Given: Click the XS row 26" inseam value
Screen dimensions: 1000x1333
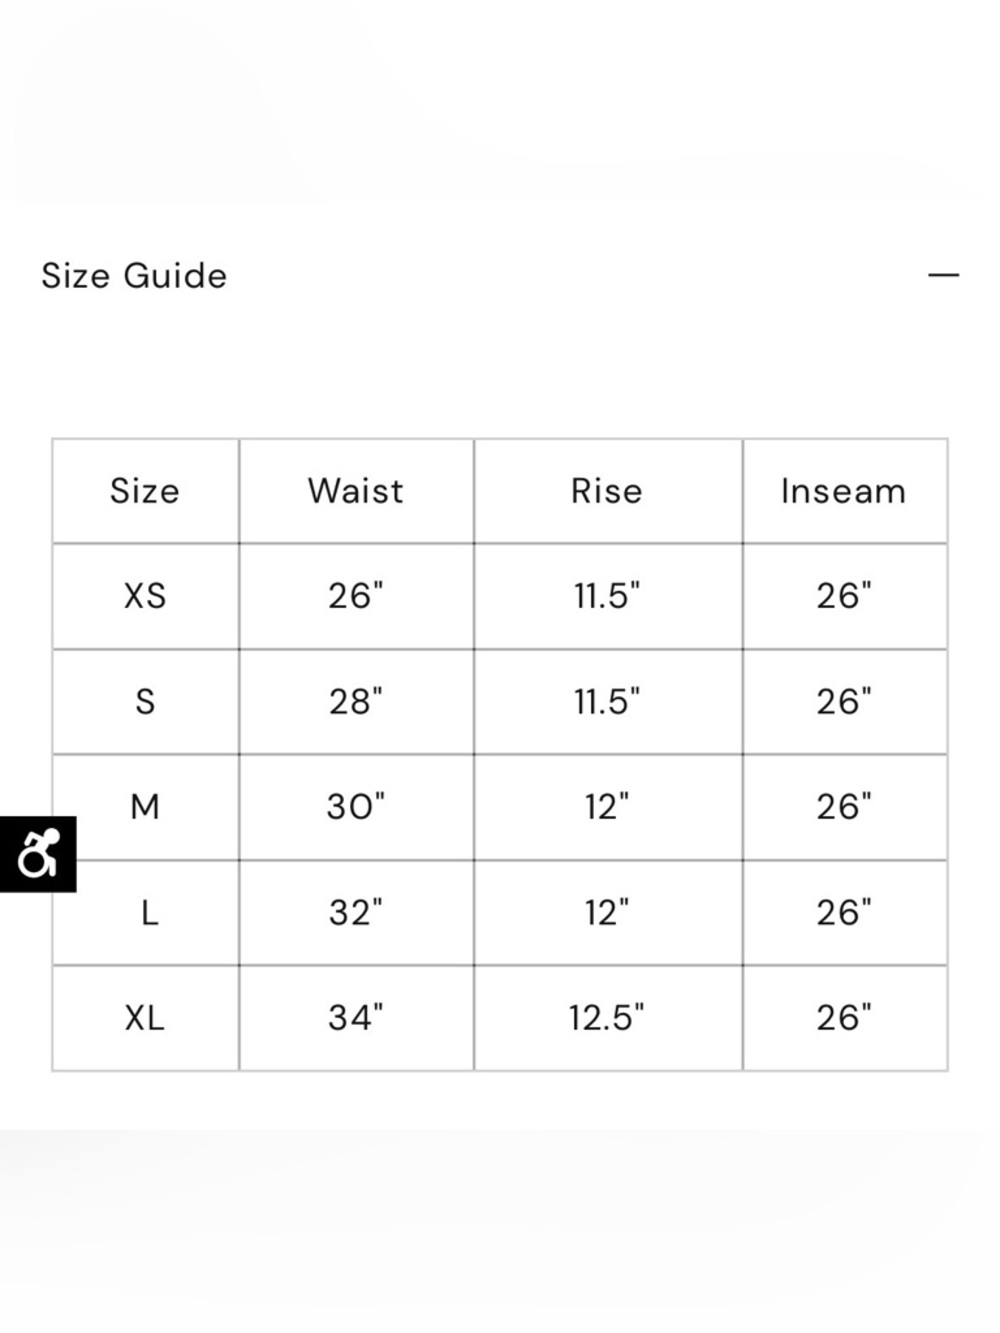Looking at the screenshot, I should [844, 596].
